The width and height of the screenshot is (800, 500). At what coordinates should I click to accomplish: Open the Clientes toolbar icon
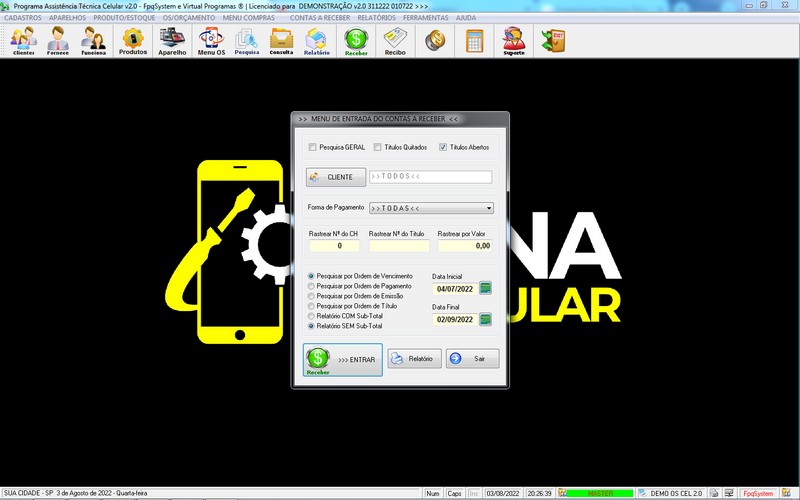[23, 41]
